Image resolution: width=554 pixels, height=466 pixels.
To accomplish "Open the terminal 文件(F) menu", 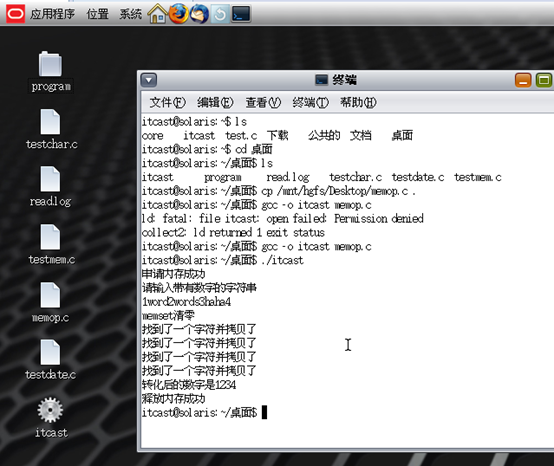I will point(167,102).
